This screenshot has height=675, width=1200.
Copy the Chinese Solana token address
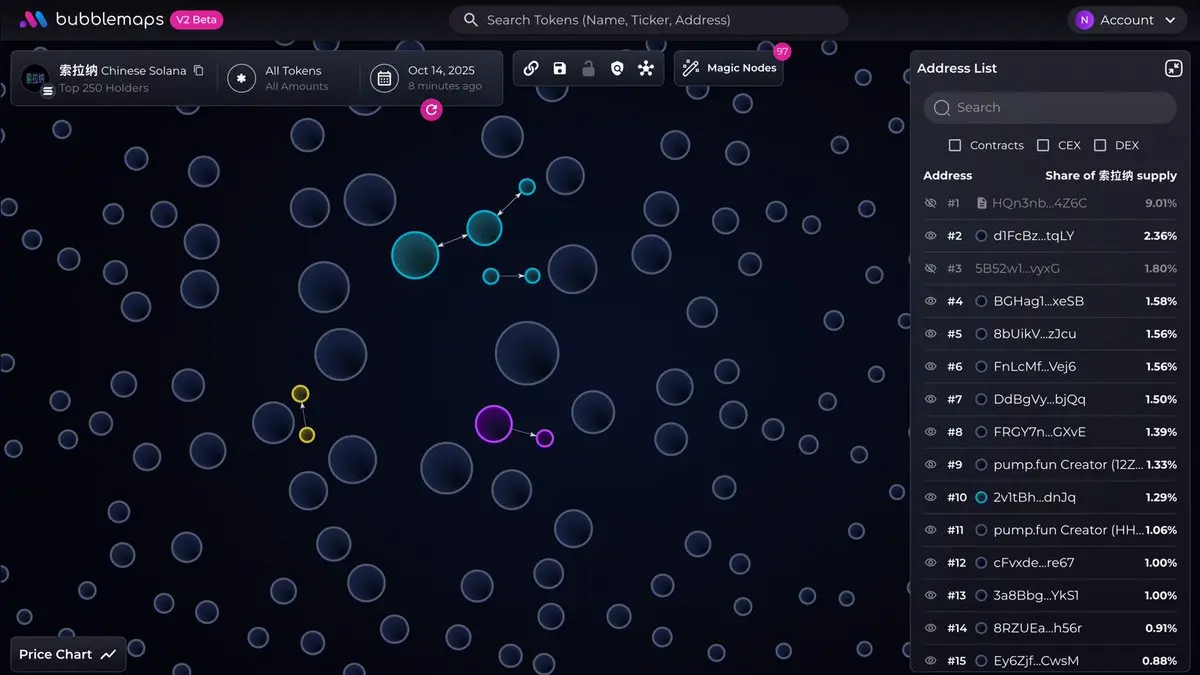click(198, 71)
